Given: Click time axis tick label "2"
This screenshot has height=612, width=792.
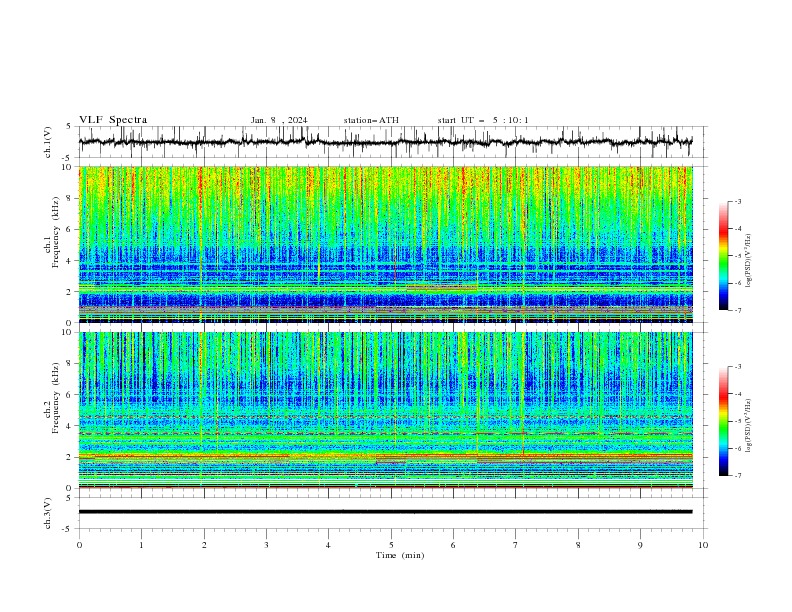Looking at the screenshot, I should [204, 545].
